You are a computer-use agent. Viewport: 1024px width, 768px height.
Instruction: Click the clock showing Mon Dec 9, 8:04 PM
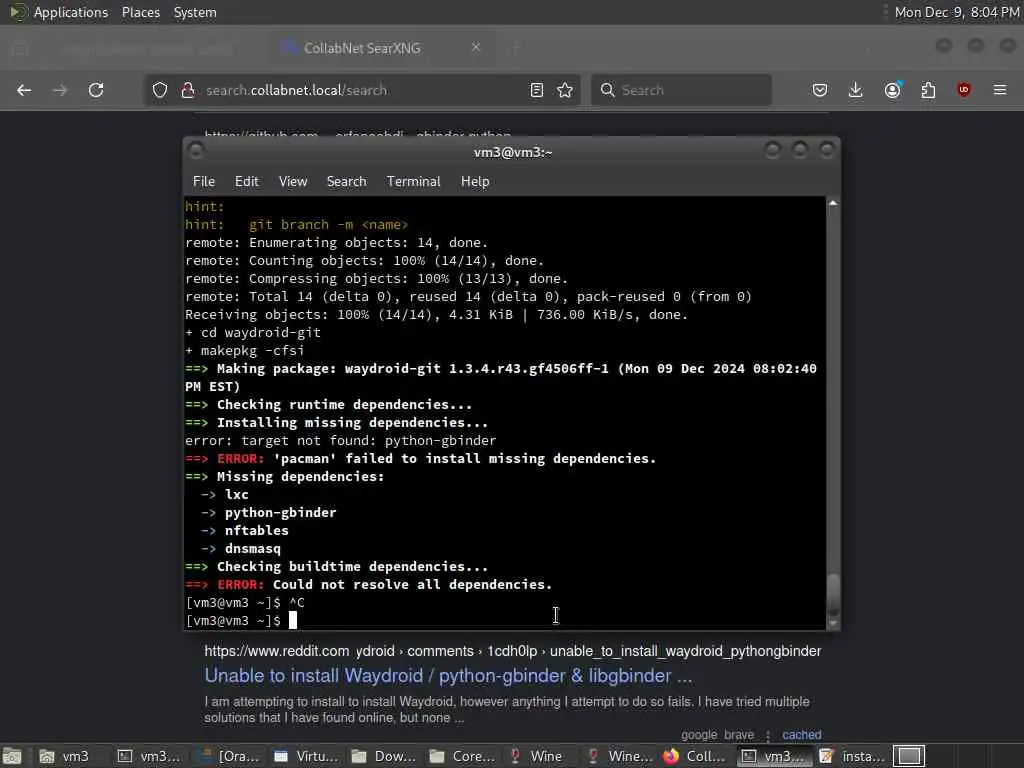(x=957, y=12)
